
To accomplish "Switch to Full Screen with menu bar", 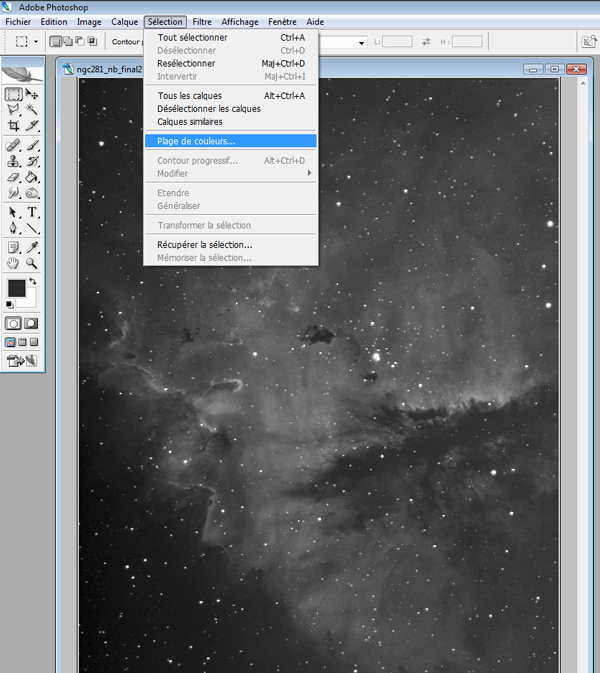I will 22,342.
